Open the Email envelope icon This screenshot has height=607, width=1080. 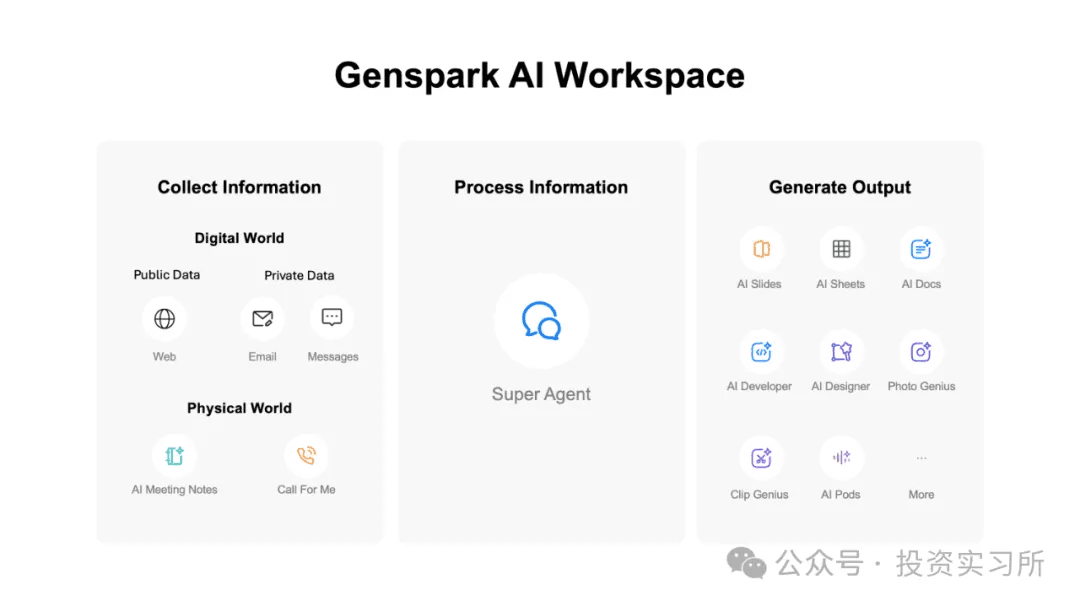click(262, 319)
